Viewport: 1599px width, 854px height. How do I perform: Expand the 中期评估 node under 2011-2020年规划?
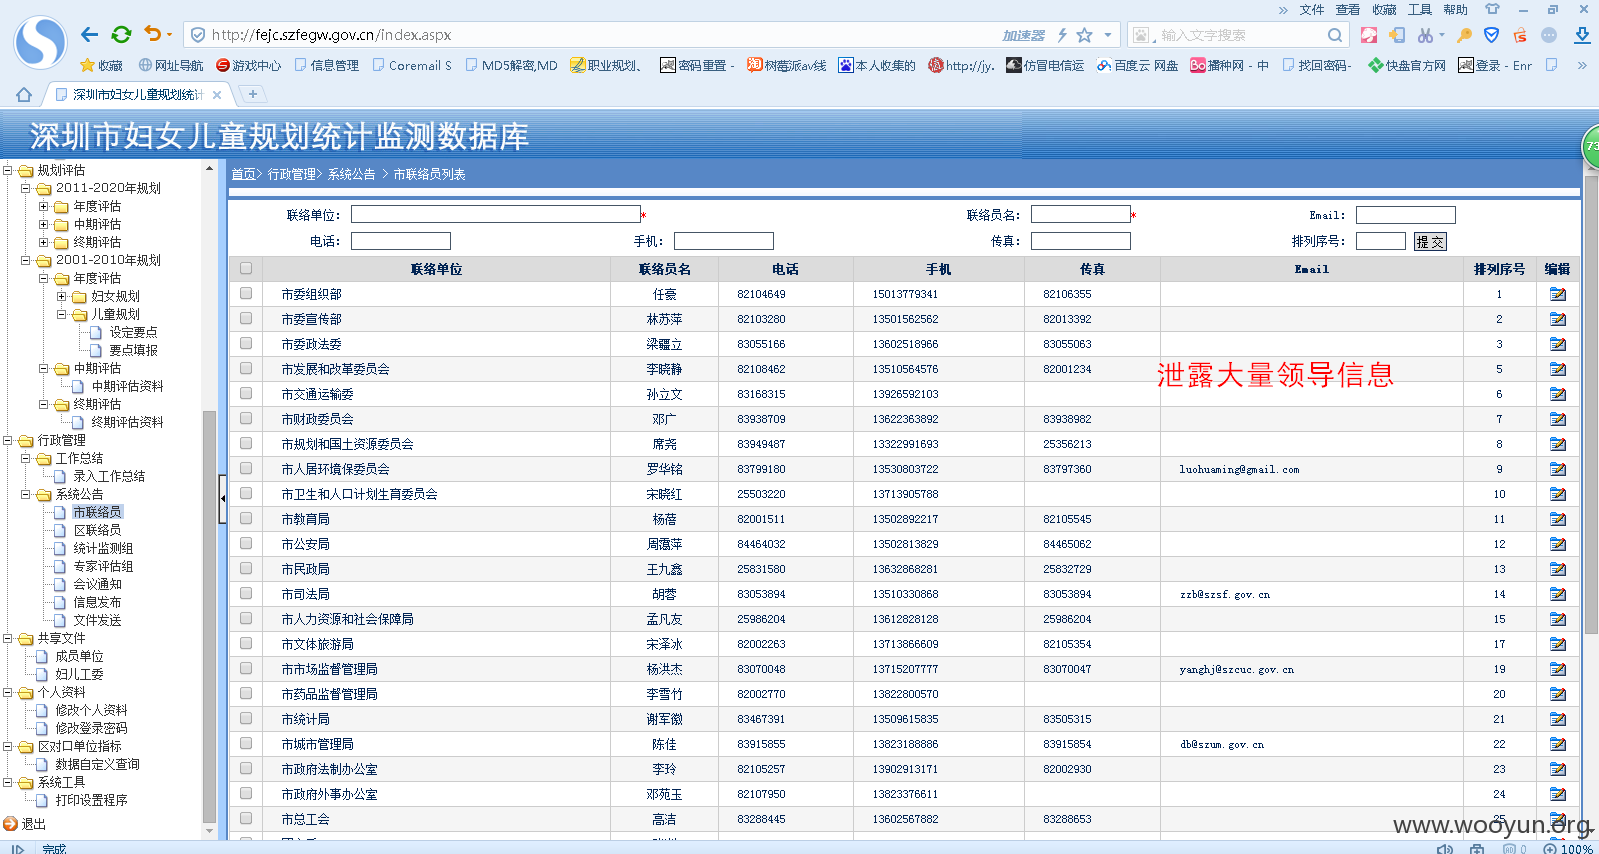pos(44,224)
